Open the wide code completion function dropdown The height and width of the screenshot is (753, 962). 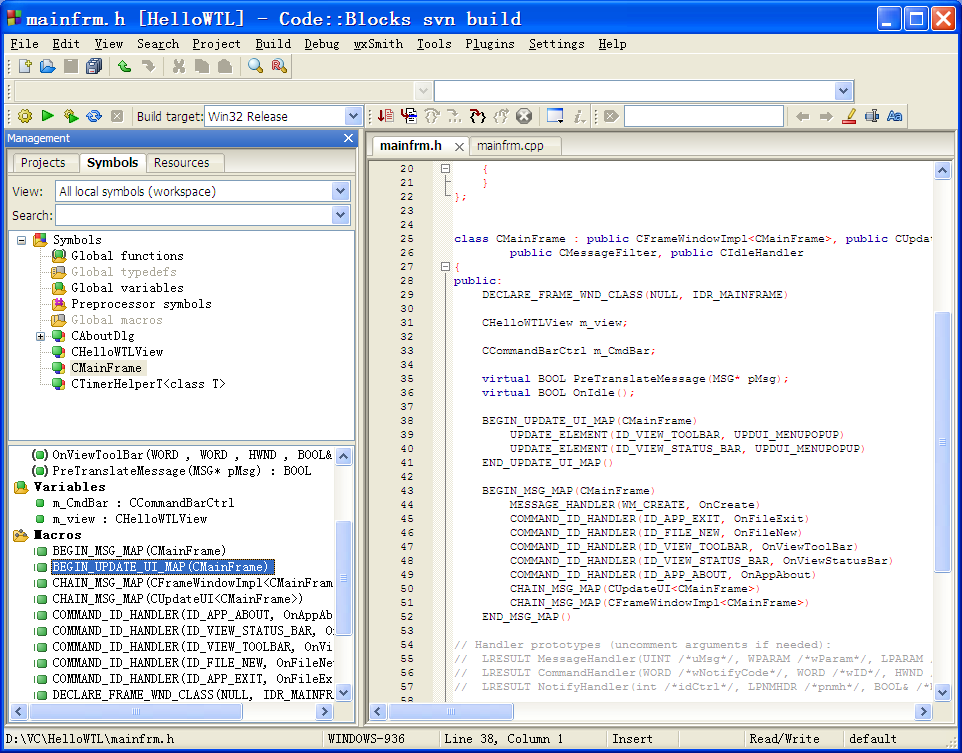coord(844,91)
